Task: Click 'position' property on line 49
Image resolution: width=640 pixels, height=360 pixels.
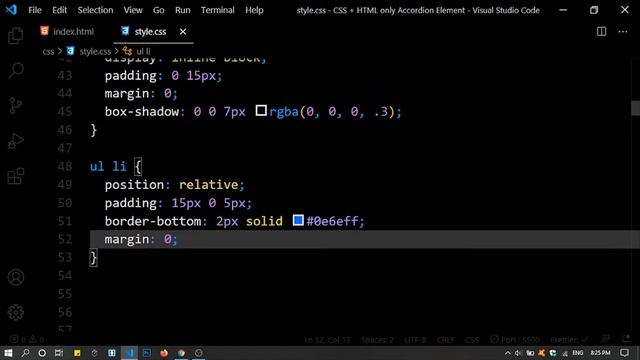Action: [134, 184]
